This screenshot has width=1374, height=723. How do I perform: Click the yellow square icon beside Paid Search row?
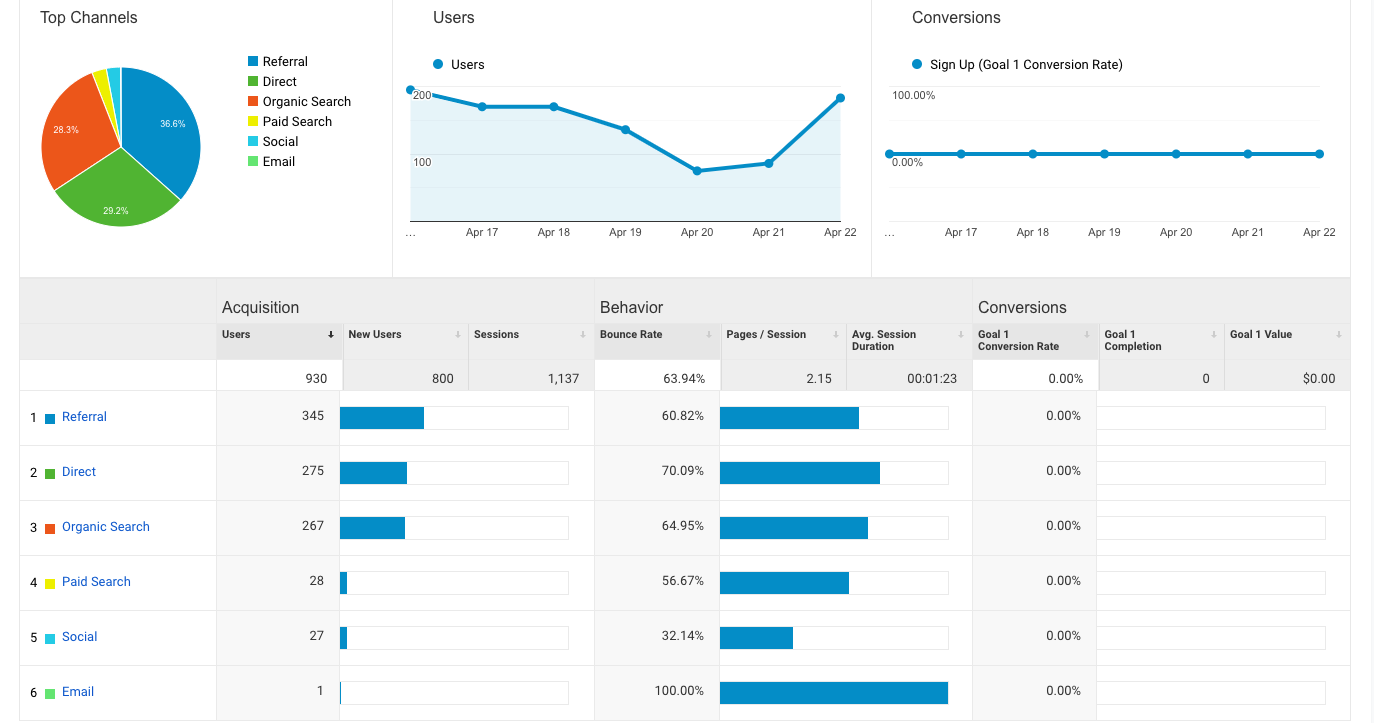pos(48,582)
